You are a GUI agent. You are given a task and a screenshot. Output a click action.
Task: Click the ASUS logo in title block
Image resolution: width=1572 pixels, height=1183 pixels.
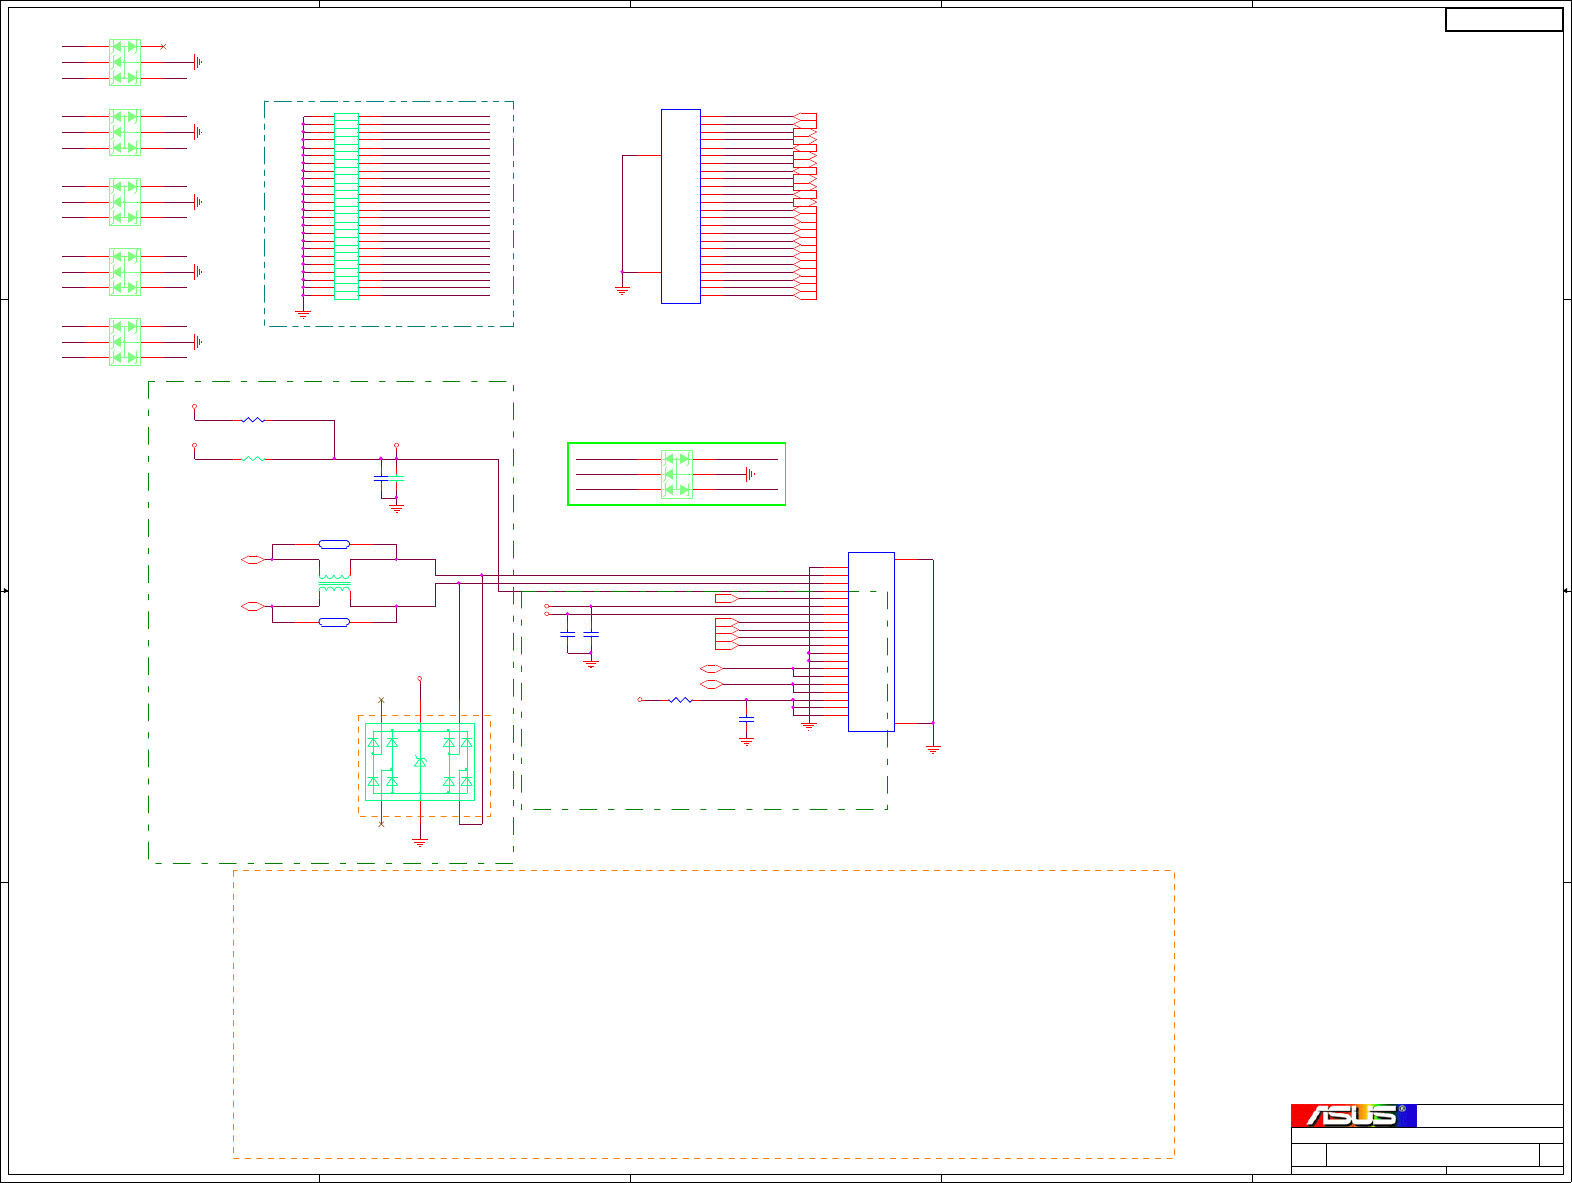click(1353, 1115)
